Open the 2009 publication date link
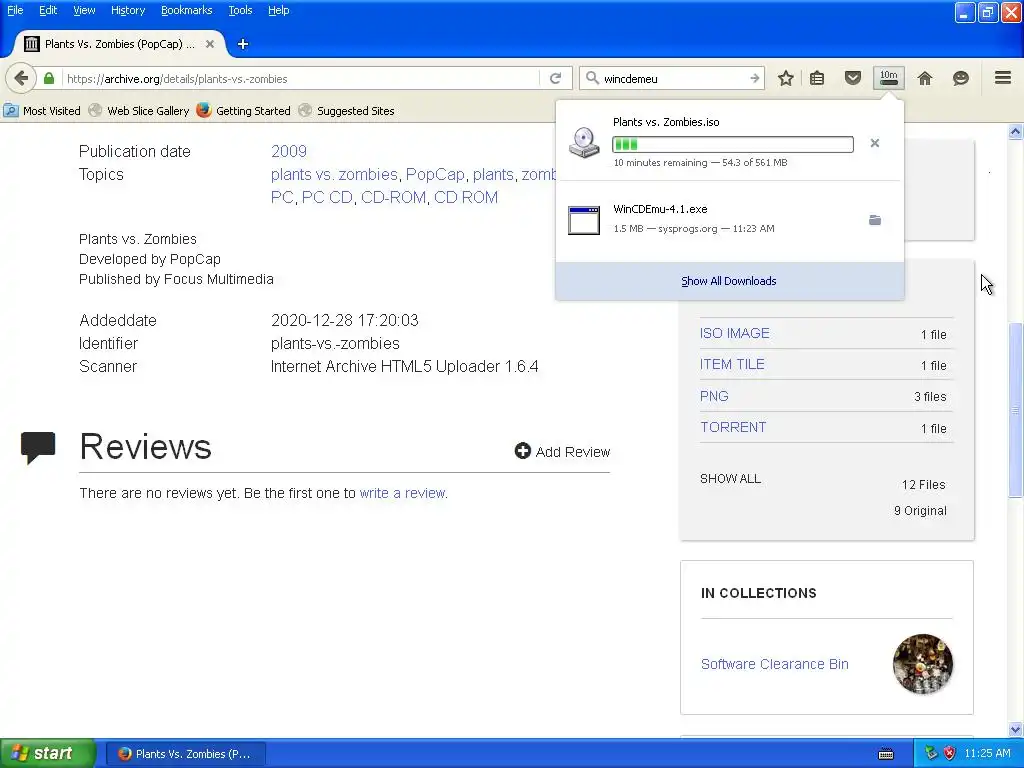Screen dimensions: 1024x768 [x=289, y=152]
